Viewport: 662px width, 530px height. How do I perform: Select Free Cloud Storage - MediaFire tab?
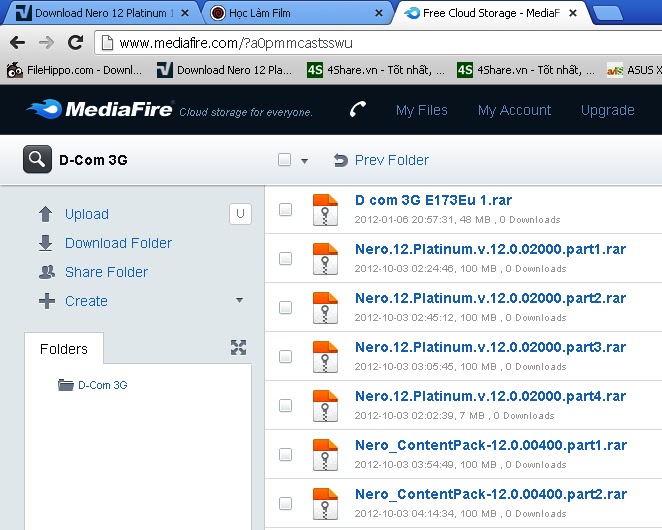(x=490, y=13)
